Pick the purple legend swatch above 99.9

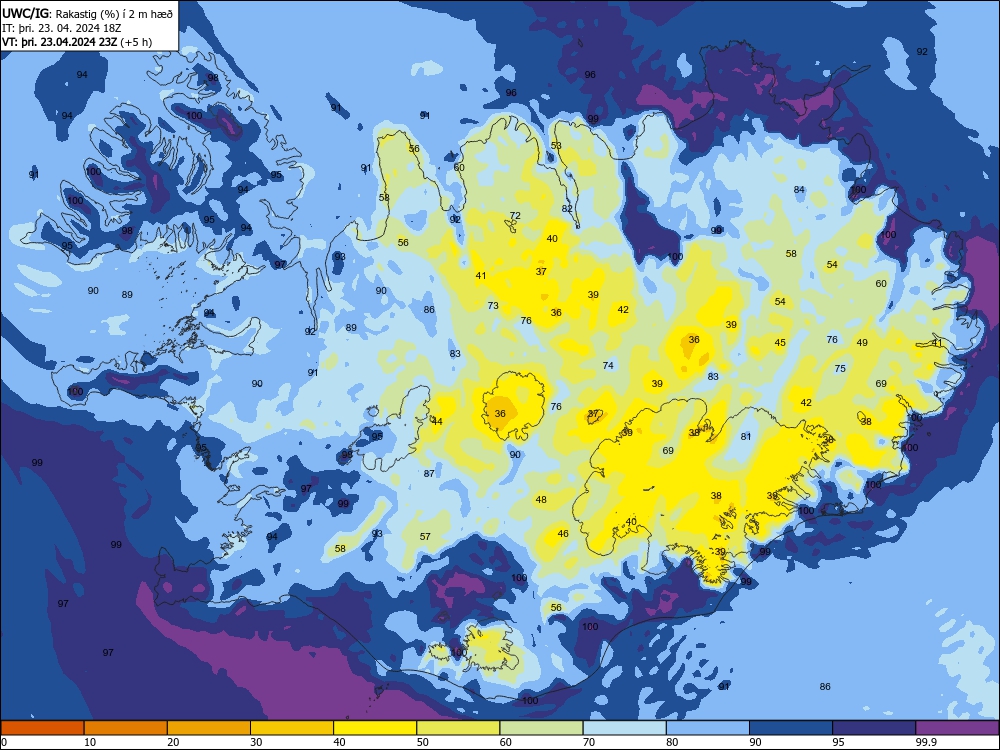(x=957, y=728)
